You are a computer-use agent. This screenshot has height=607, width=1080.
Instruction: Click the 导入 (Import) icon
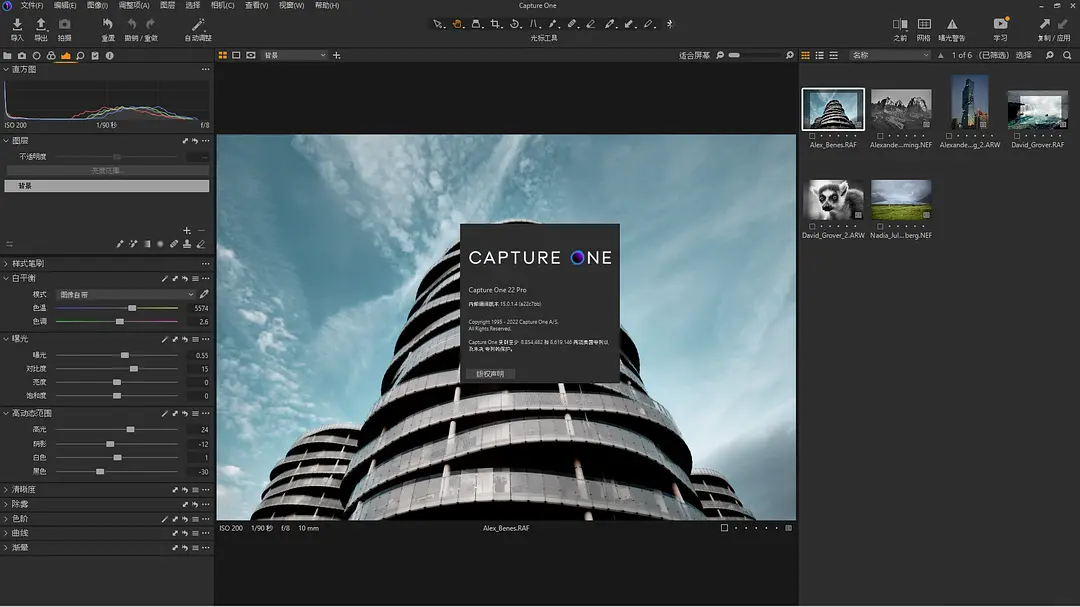tap(17, 24)
